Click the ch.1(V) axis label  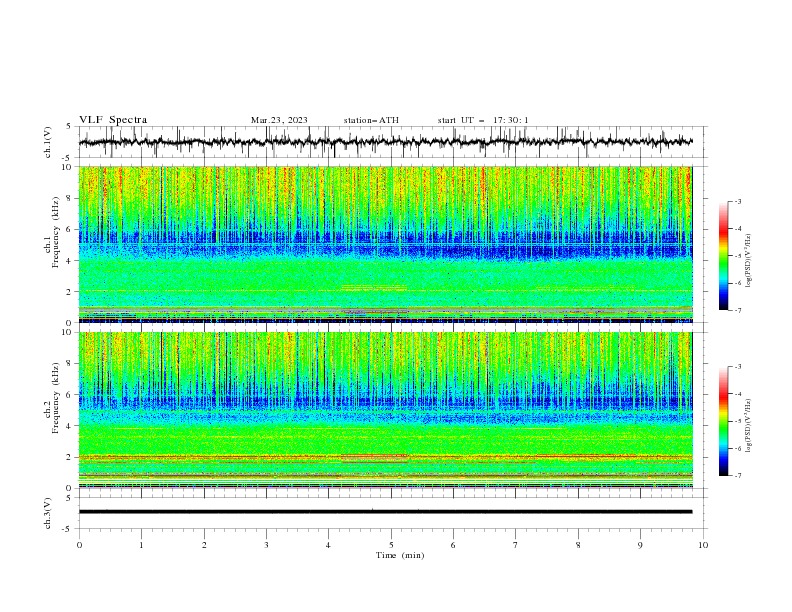point(48,142)
